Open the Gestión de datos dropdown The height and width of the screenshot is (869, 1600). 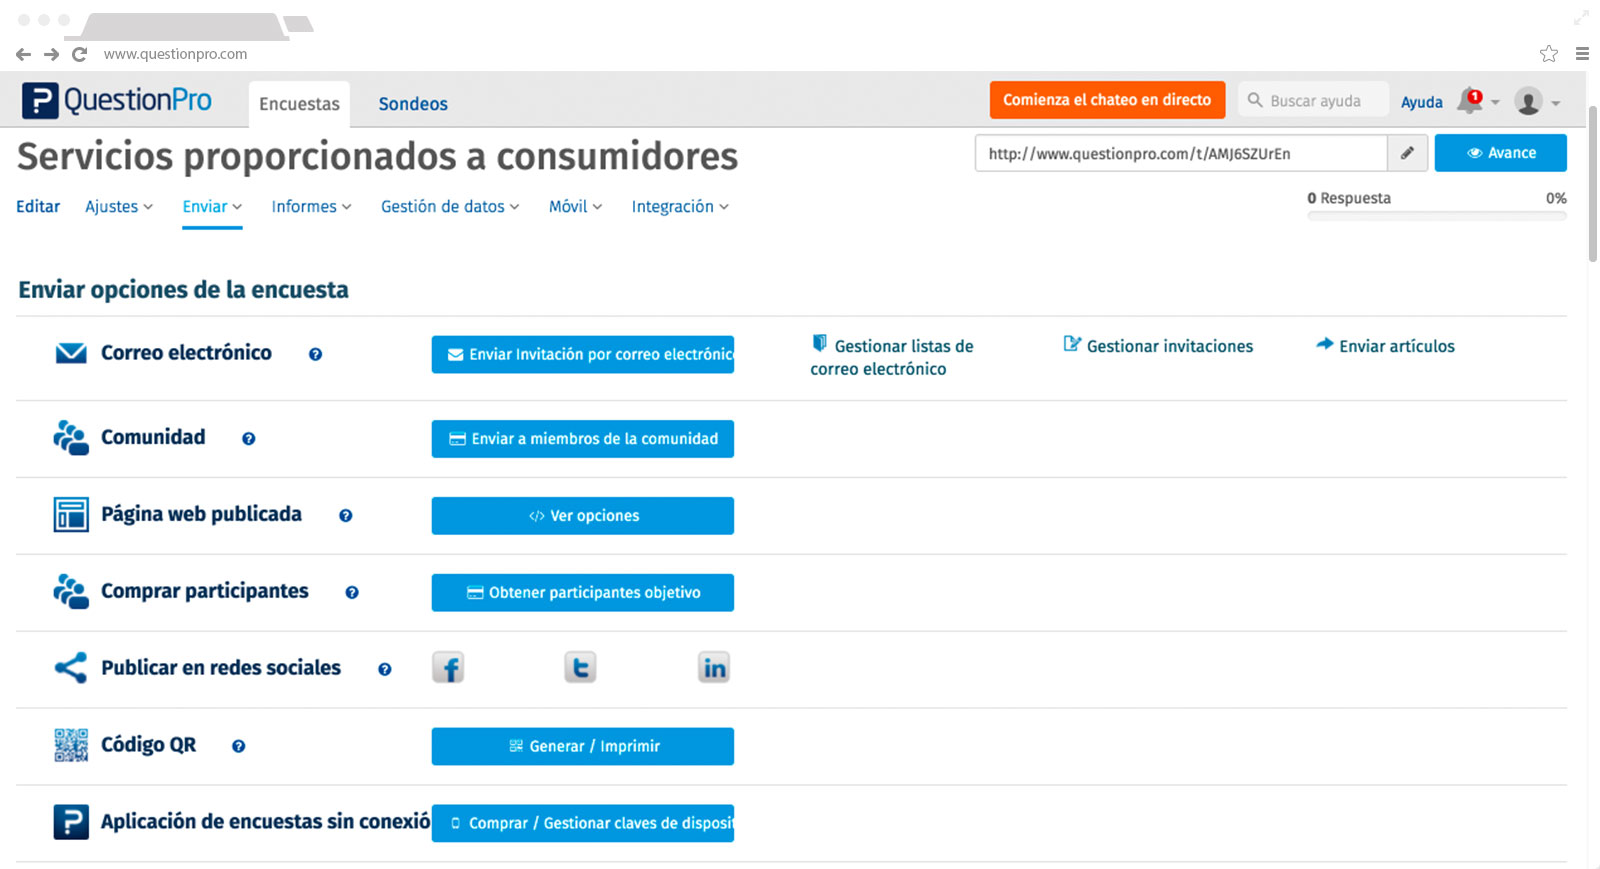(x=449, y=207)
